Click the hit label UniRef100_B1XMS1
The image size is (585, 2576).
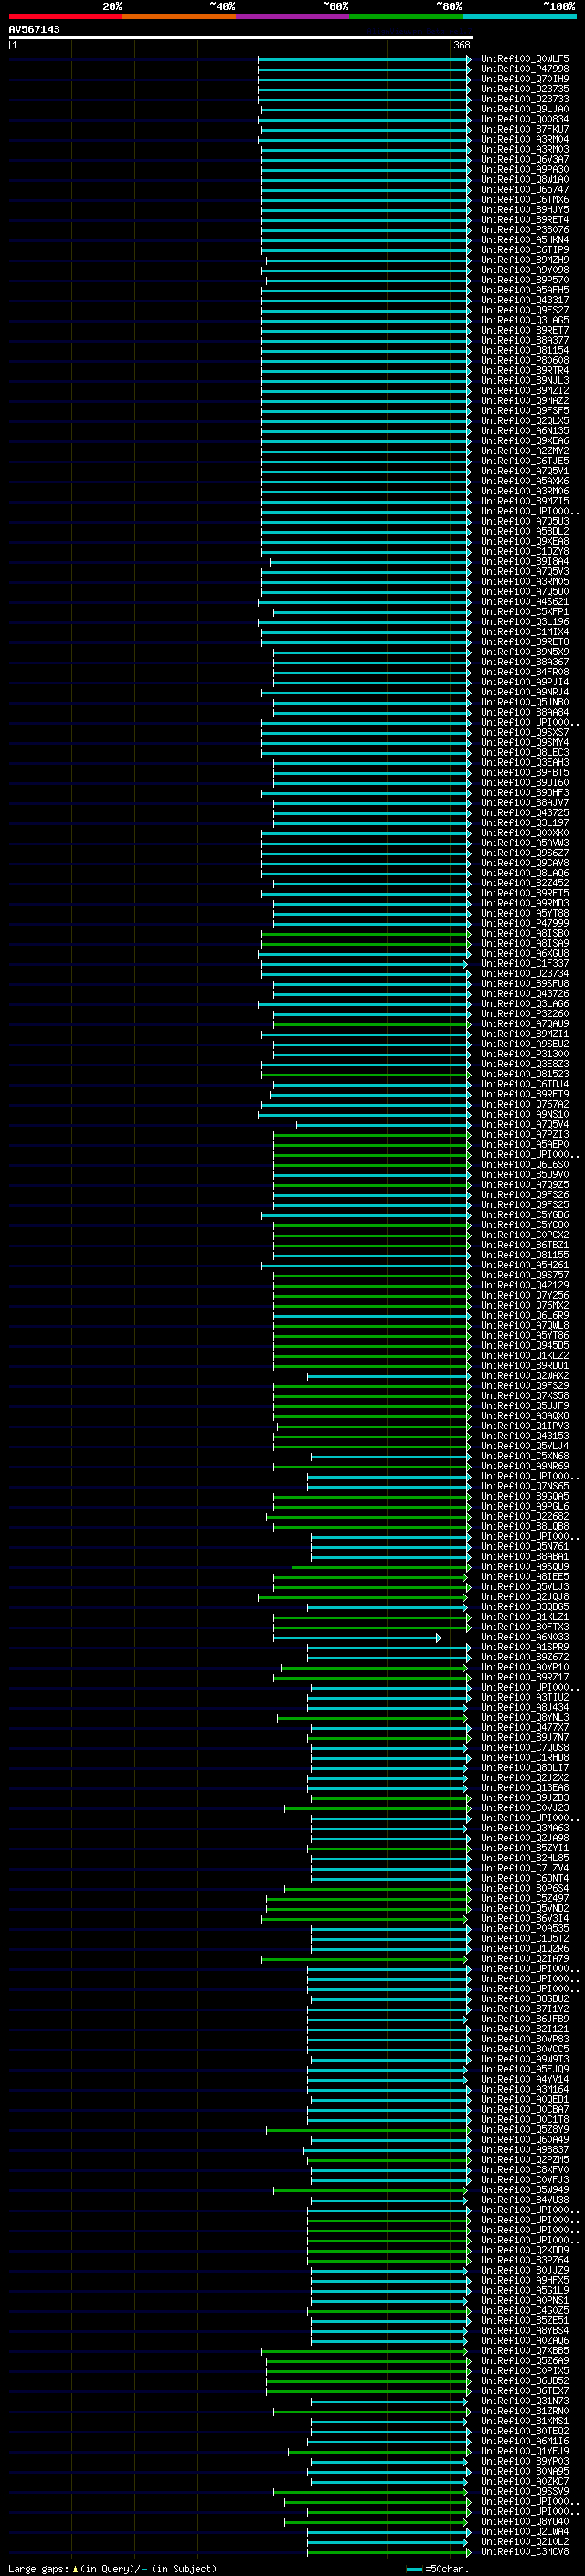click(525, 2421)
